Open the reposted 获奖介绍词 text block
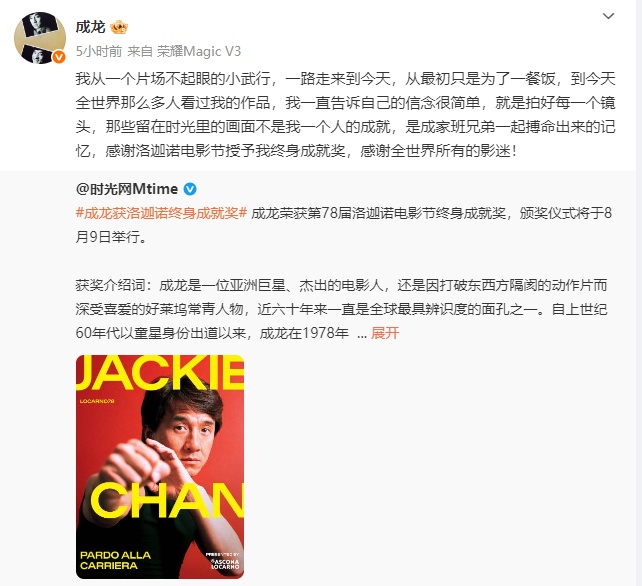642x586 pixels. pos(341,309)
